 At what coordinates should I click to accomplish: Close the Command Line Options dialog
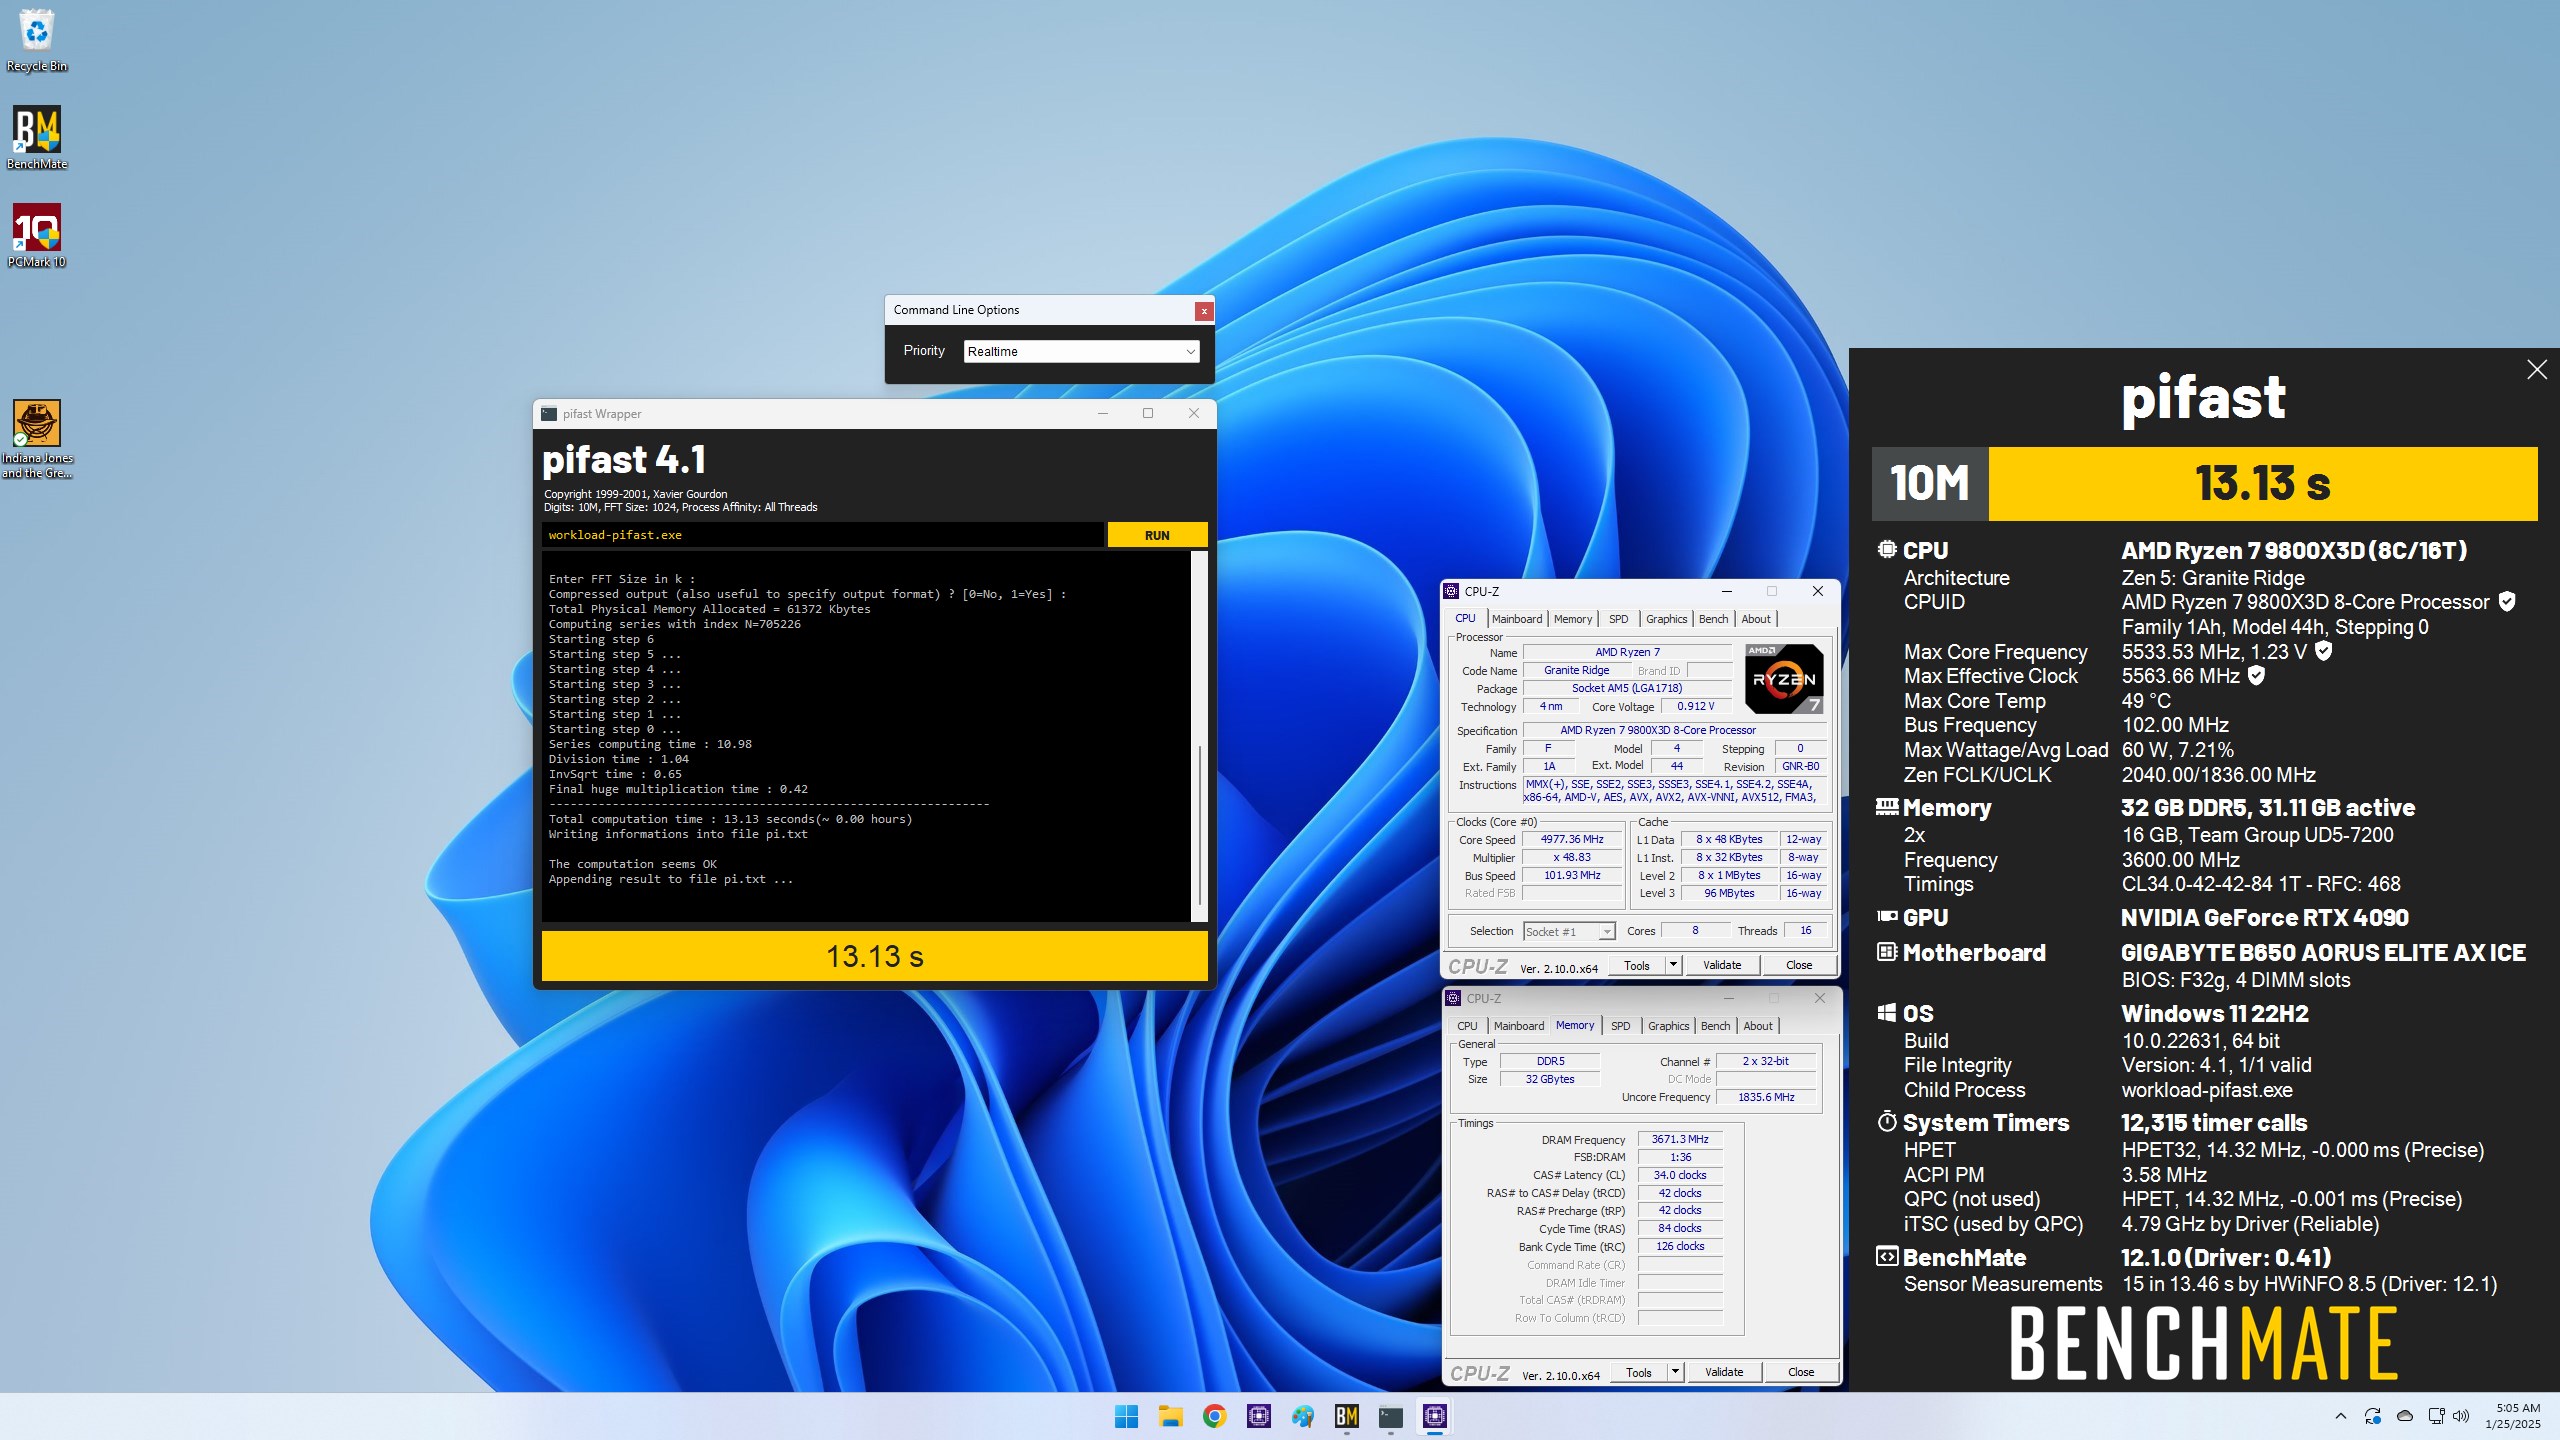tap(1204, 311)
